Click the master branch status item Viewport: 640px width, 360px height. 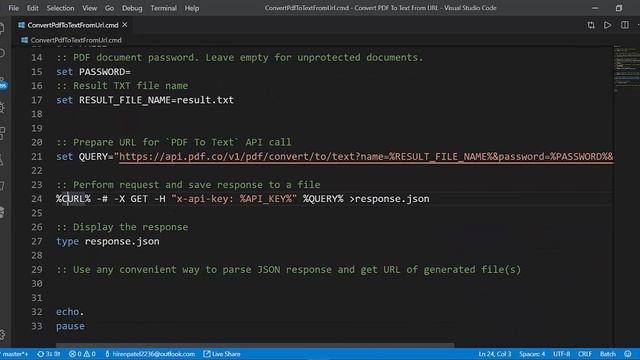[x=15, y=354]
